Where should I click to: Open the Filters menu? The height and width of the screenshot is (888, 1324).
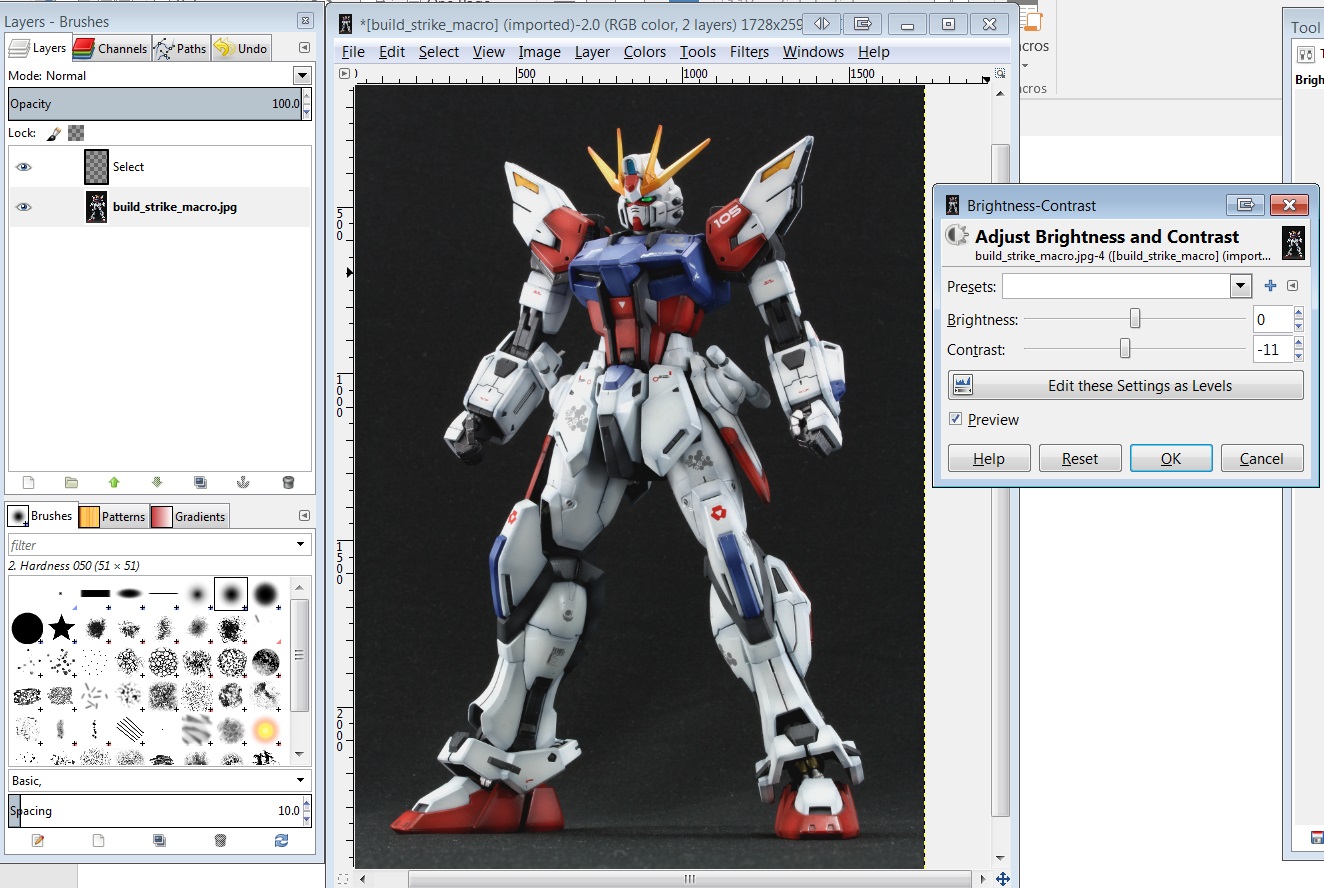pos(749,52)
